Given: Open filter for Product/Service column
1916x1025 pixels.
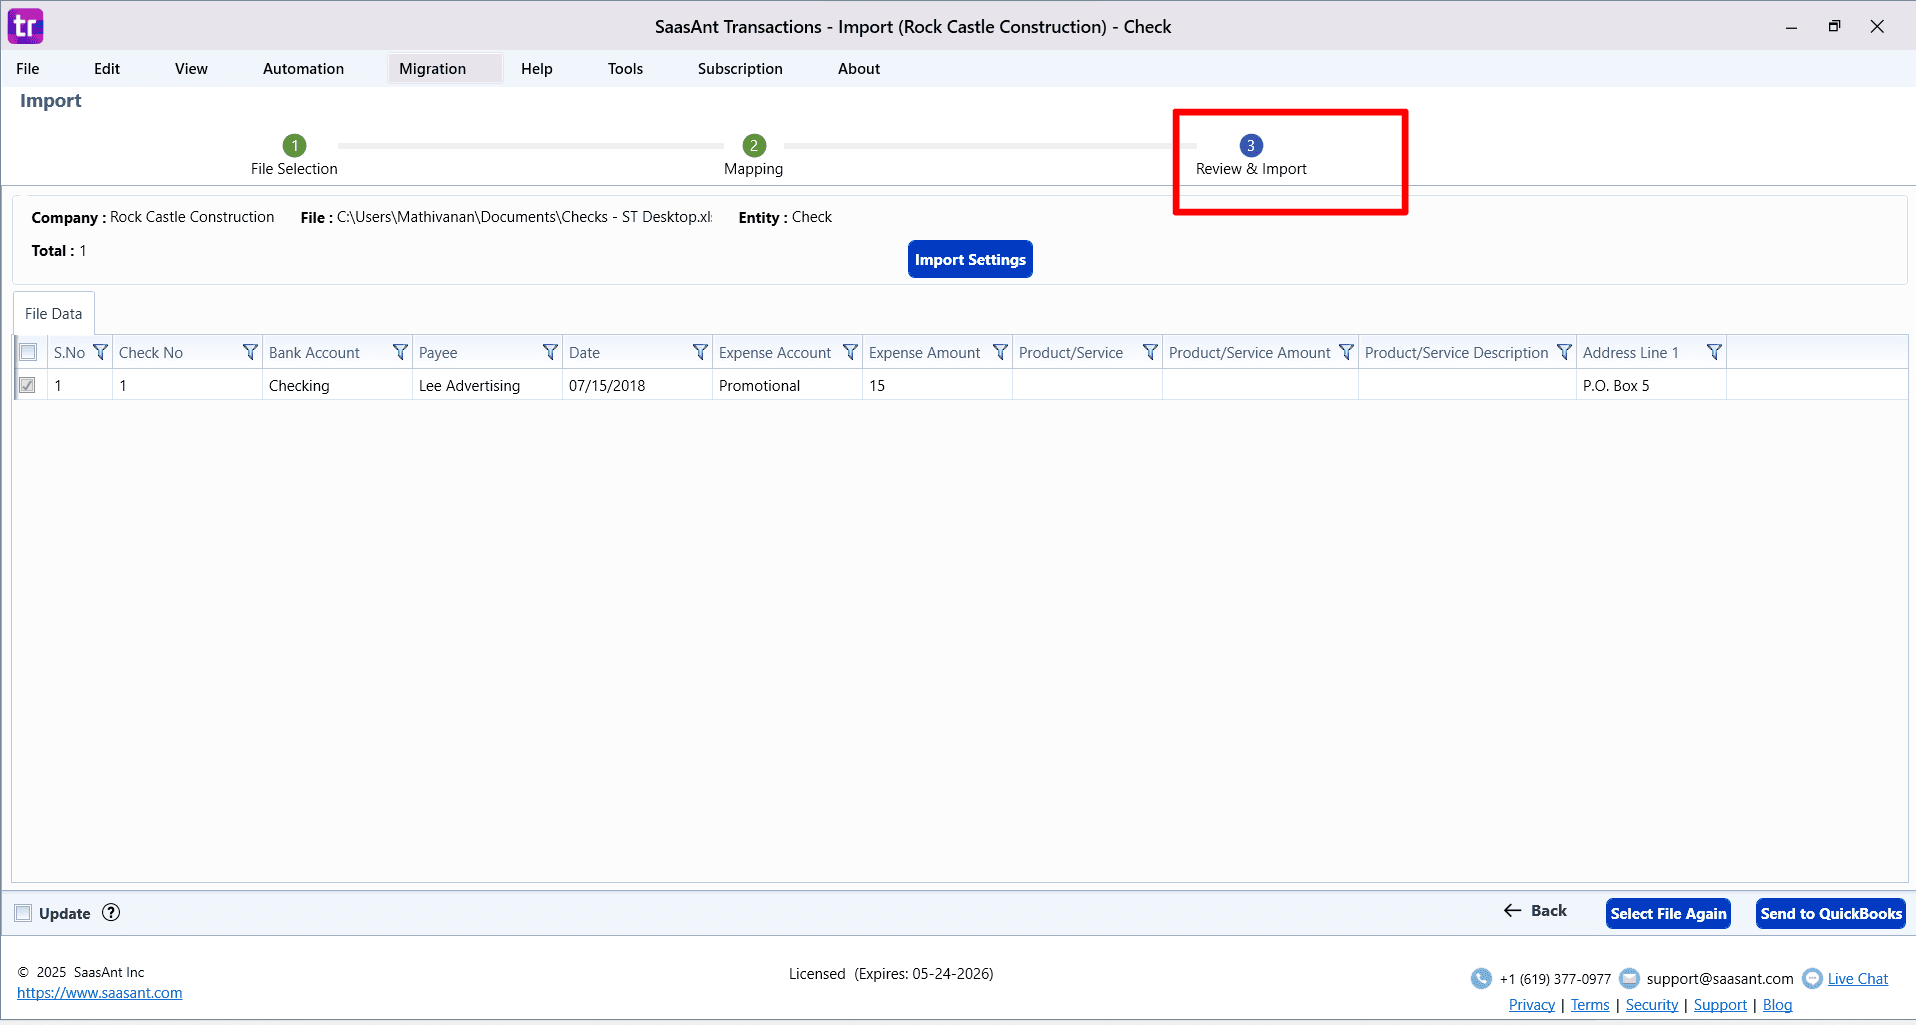Looking at the screenshot, I should (x=1150, y=352).
